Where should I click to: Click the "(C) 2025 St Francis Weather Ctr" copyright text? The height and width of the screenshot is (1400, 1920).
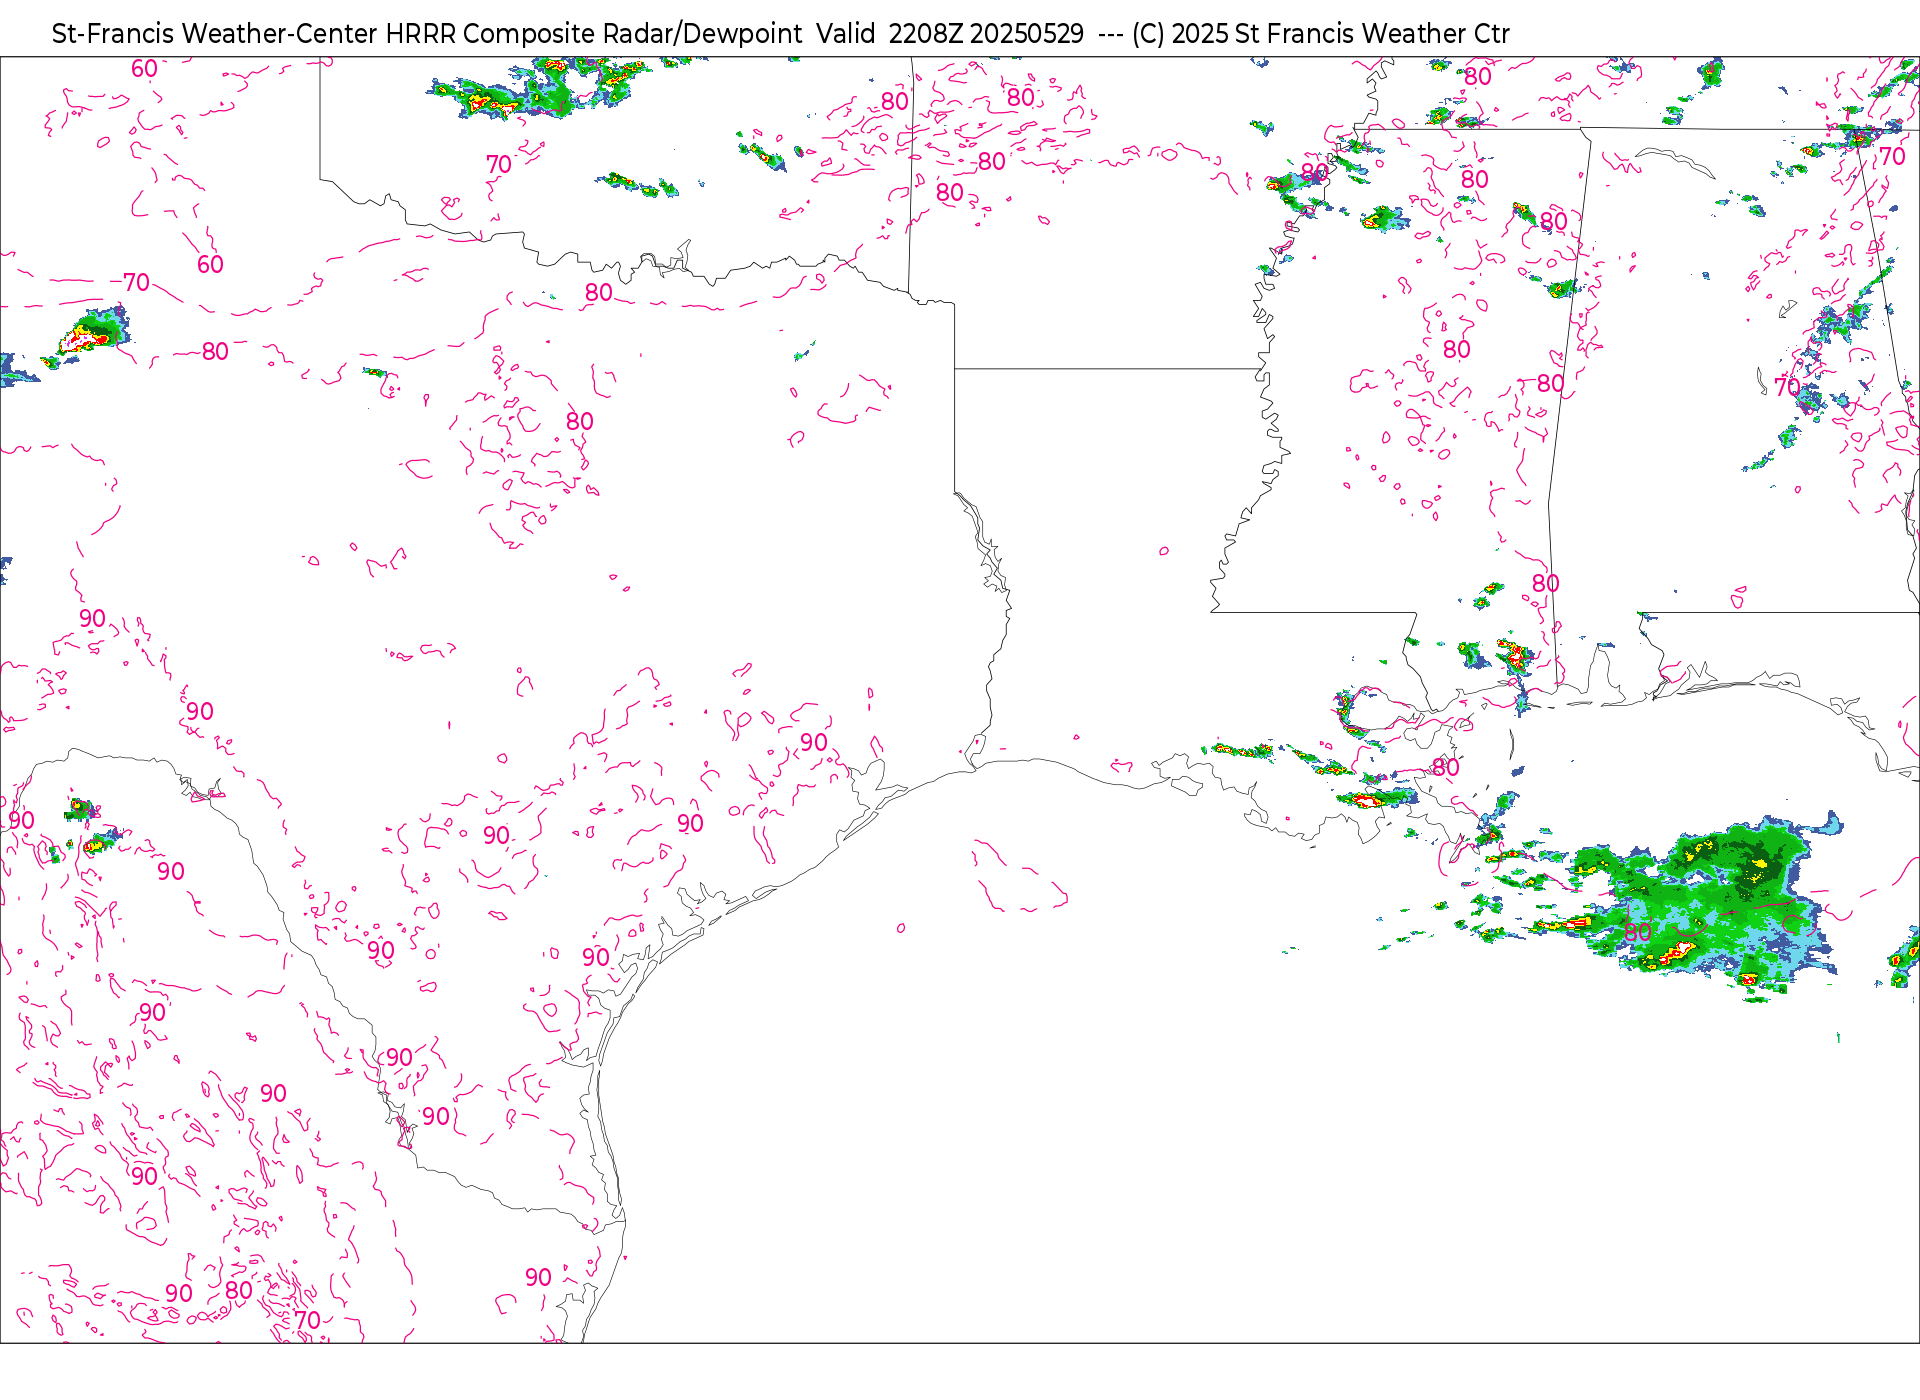(x=1321, y=34)
